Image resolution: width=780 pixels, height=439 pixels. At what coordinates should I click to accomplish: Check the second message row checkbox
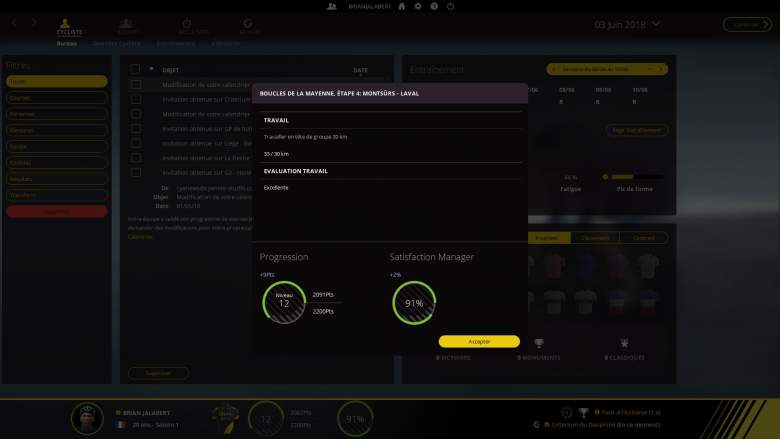coord(135,100)
